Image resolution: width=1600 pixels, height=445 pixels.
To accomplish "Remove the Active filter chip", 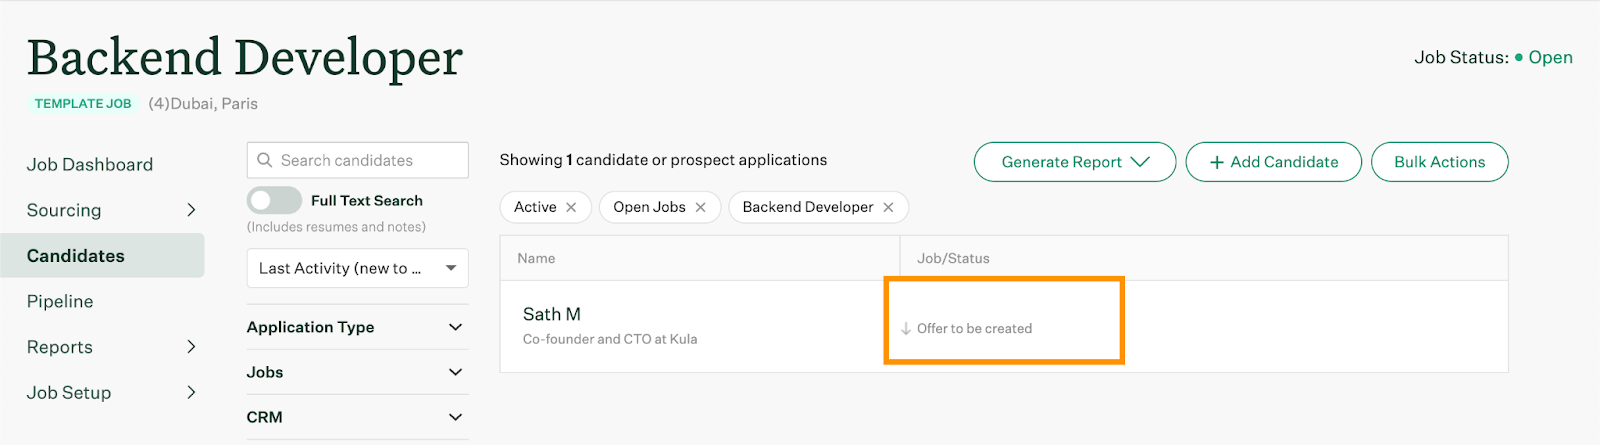I will [571, 207].
